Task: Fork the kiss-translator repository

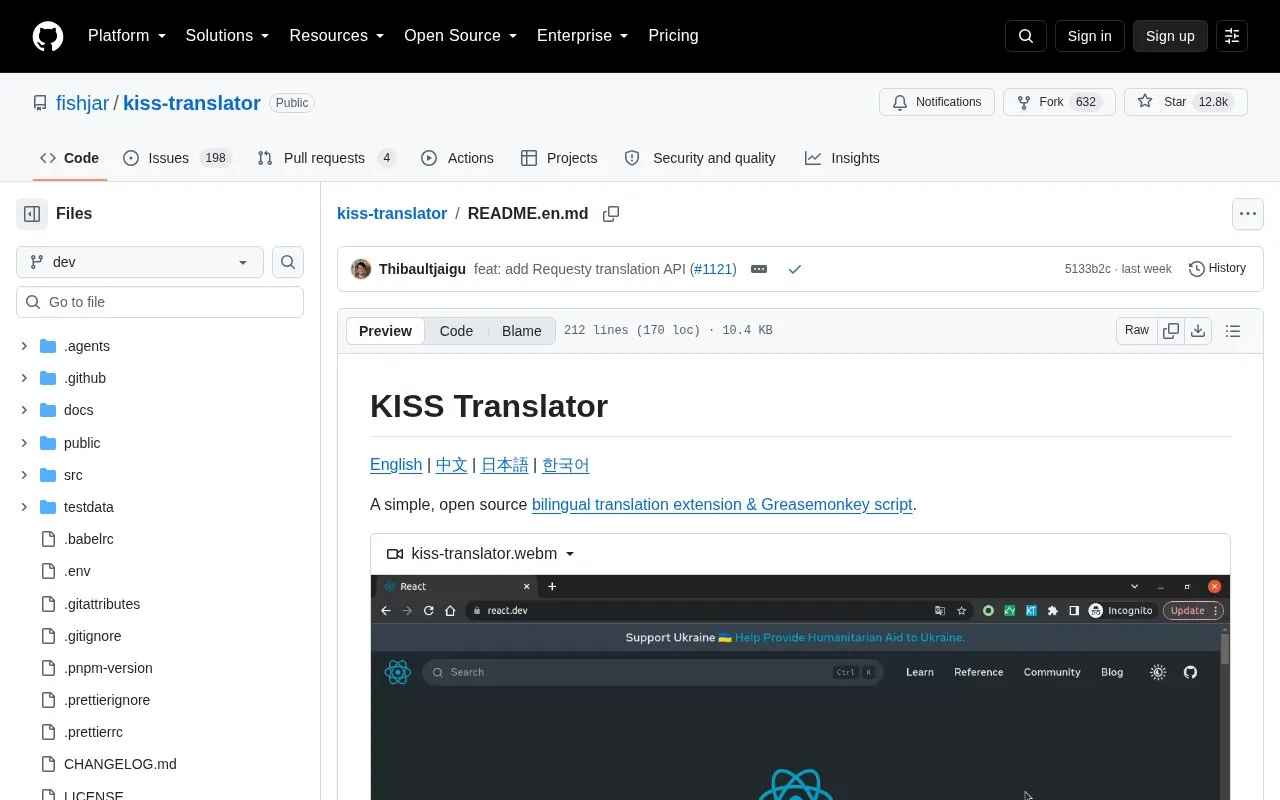Action: 1059,102
